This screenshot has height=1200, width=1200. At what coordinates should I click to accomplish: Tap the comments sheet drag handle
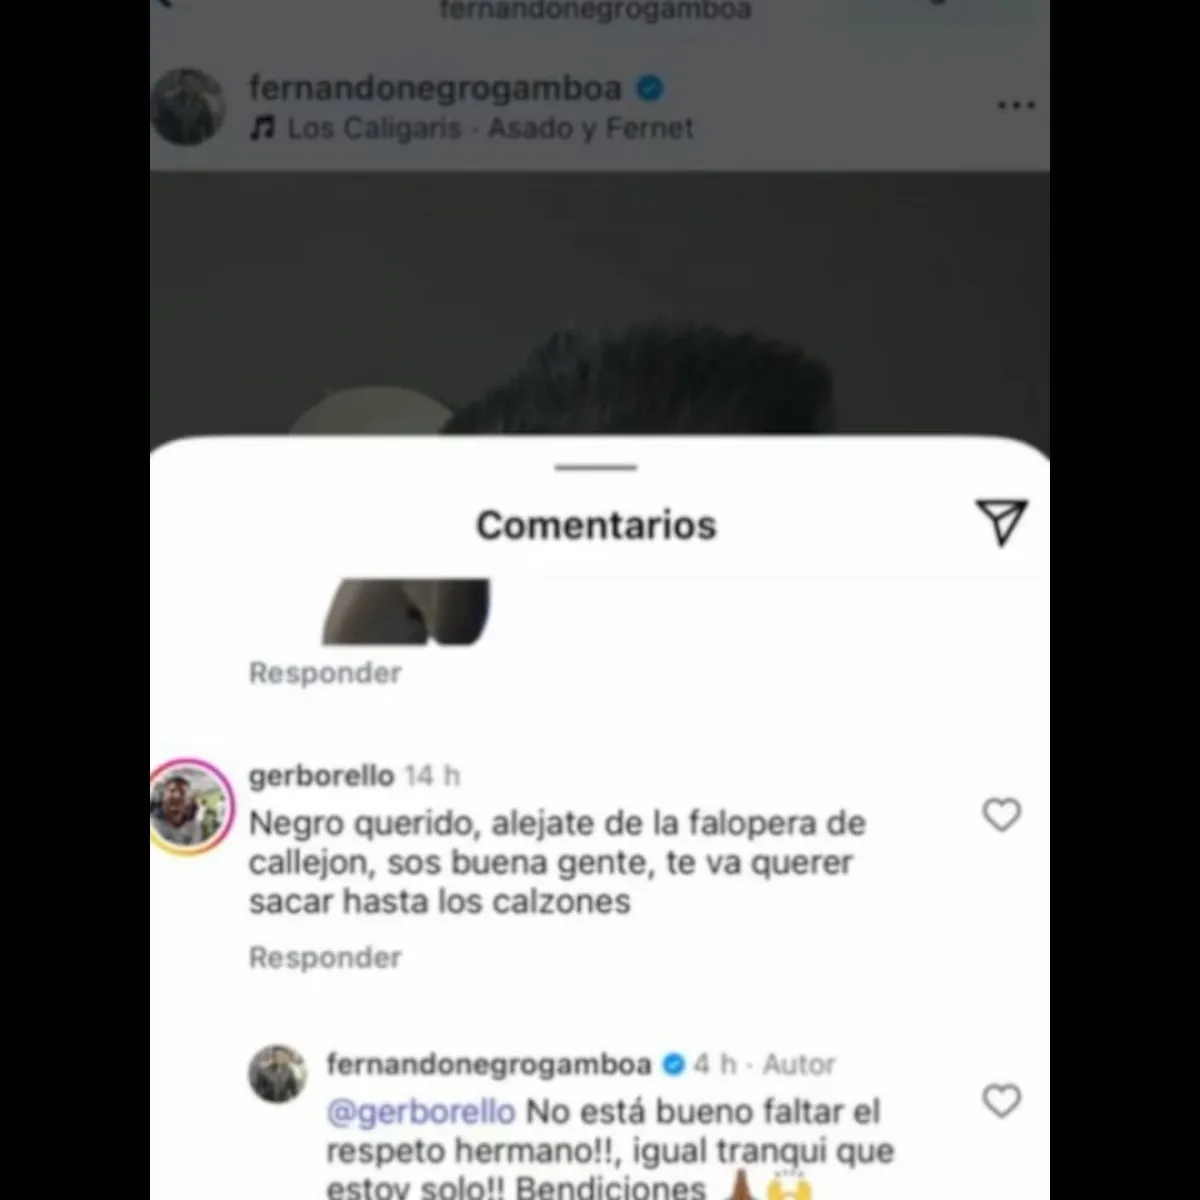tap(596, 467)
